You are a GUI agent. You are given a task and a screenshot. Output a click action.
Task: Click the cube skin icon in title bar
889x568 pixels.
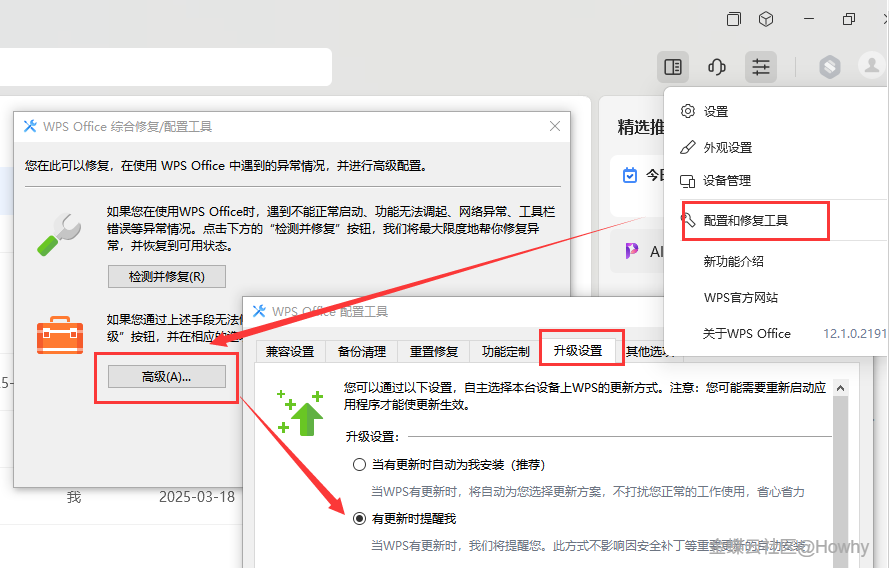coord(766,19)
